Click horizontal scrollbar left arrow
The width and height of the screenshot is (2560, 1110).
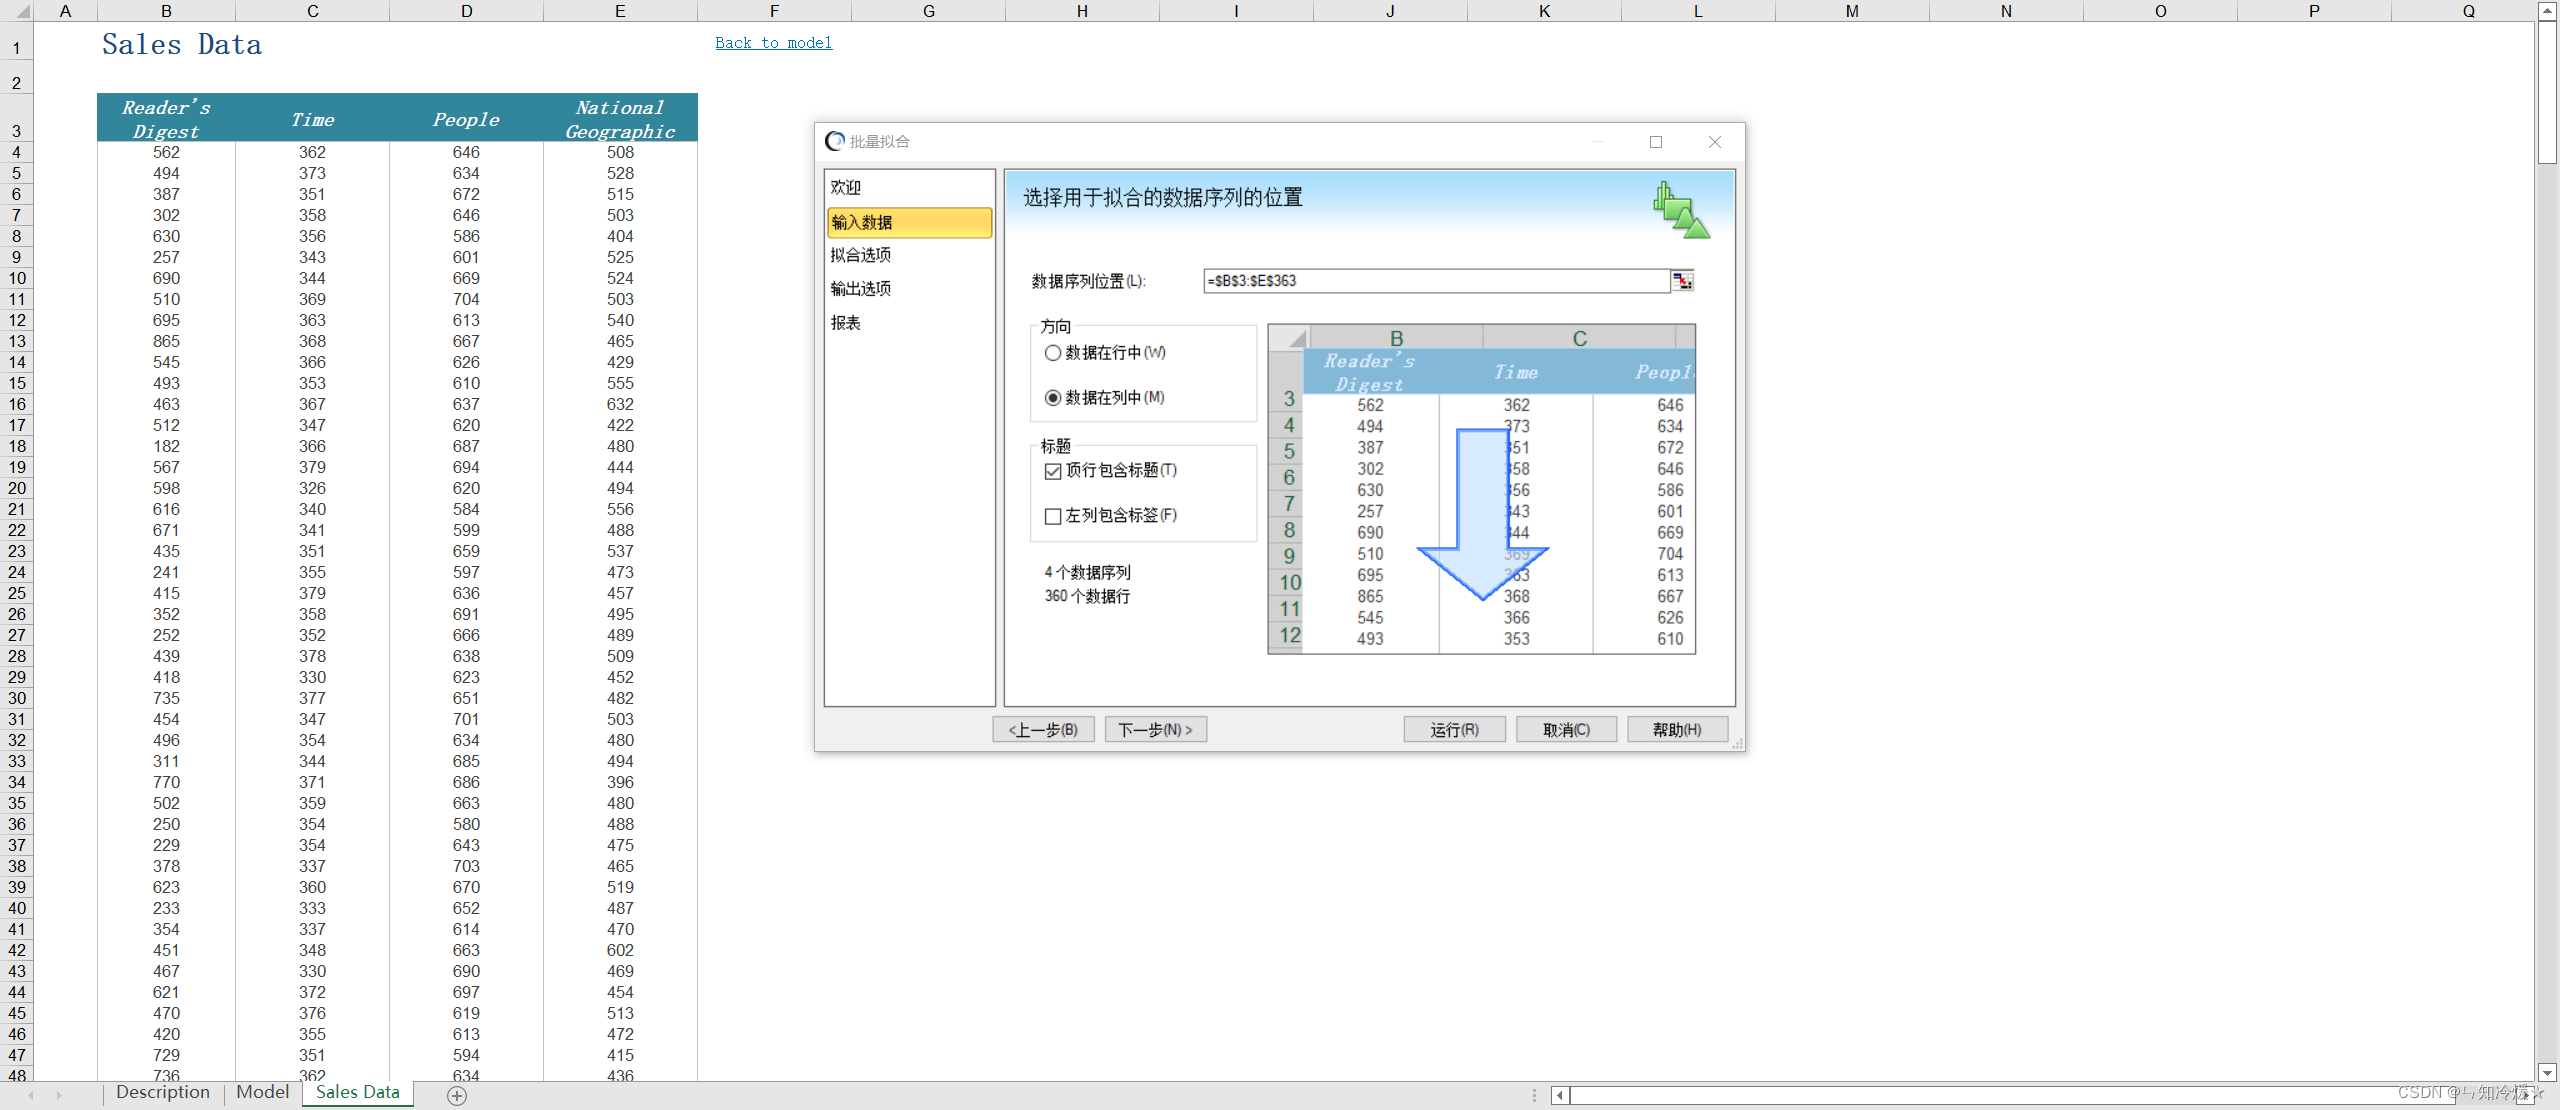point(1559,1095)
